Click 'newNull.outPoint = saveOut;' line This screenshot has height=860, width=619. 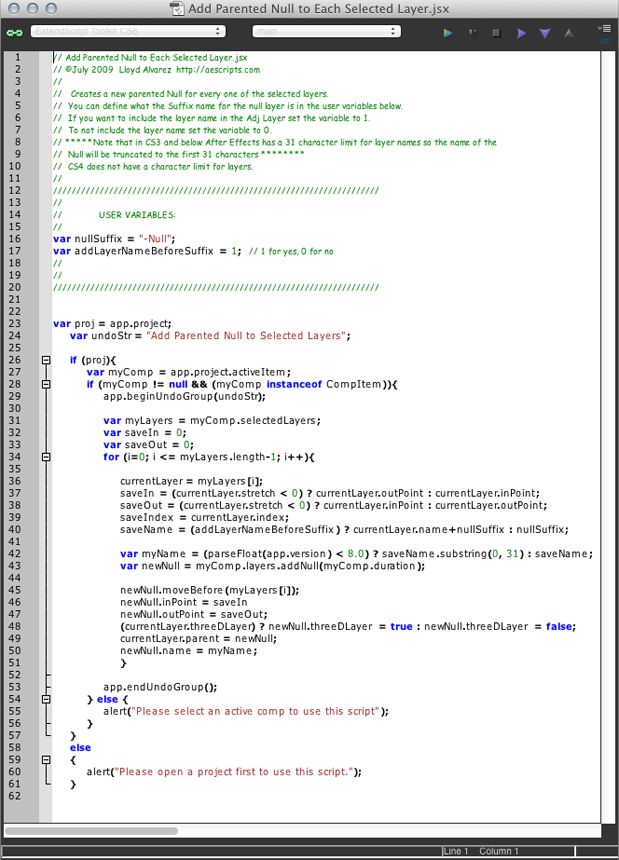pos(194,614)
